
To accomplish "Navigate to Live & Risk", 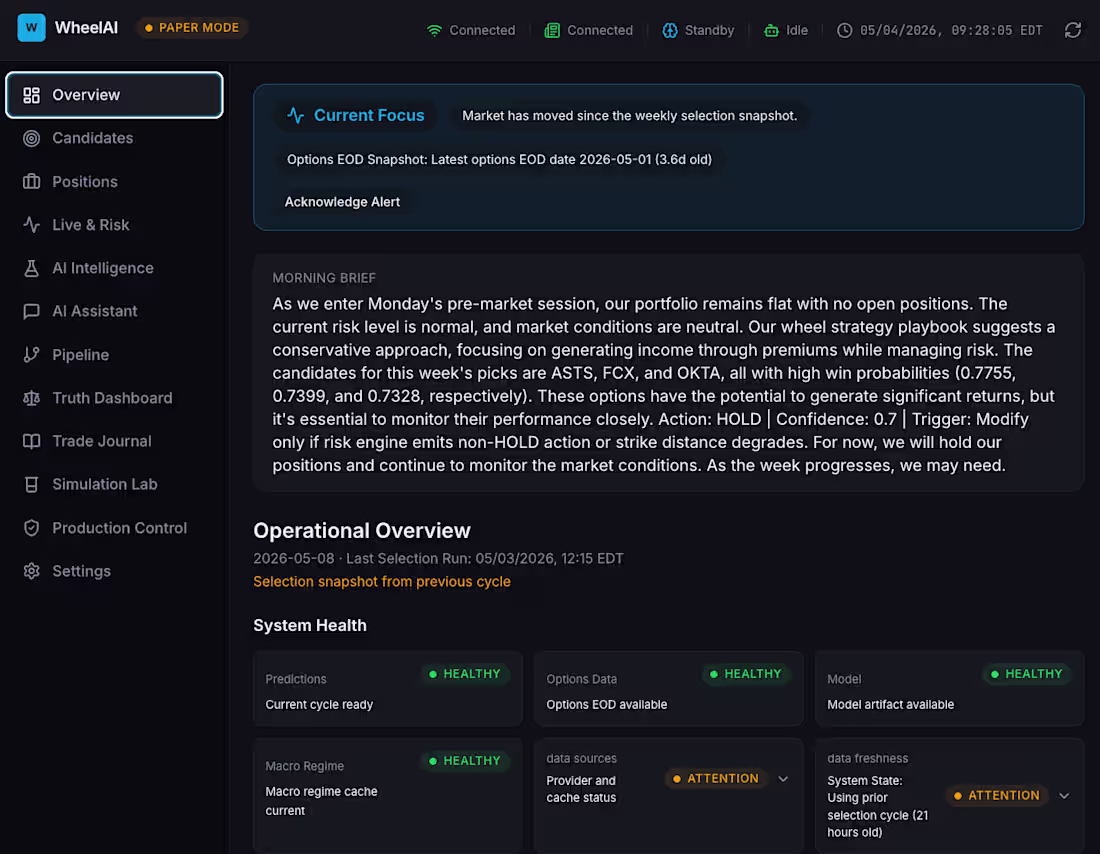I will [x=90, y=225].
